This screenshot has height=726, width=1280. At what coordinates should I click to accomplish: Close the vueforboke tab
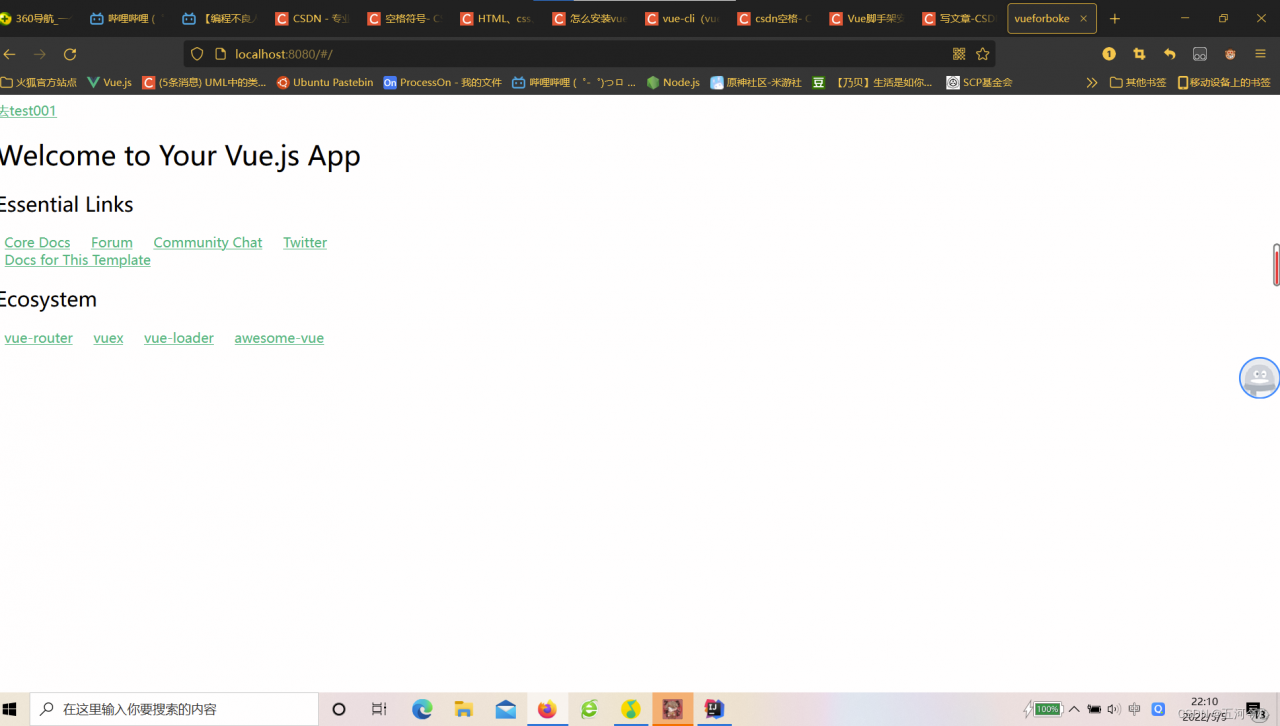[x=1083, y=18]
